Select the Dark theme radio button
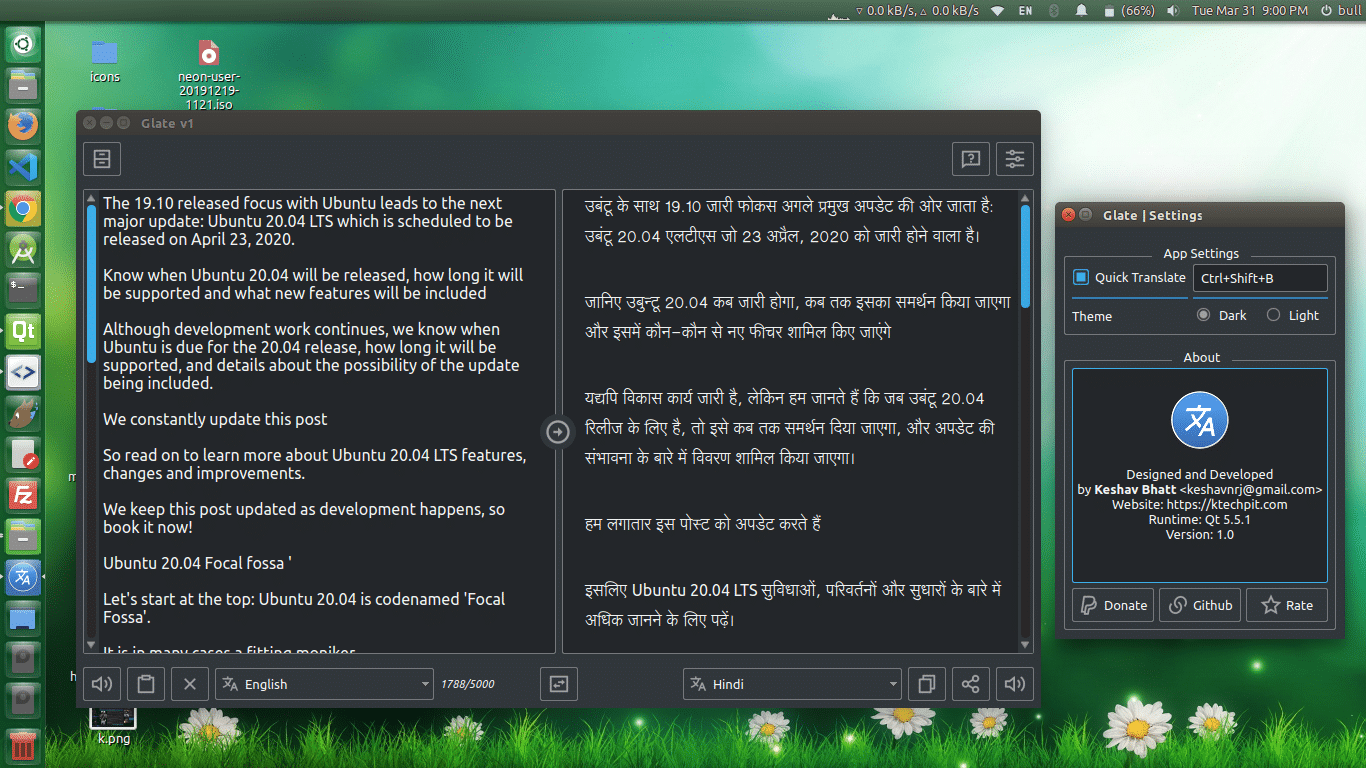This screenshot has height=768, width=1366. (1203, 315)
